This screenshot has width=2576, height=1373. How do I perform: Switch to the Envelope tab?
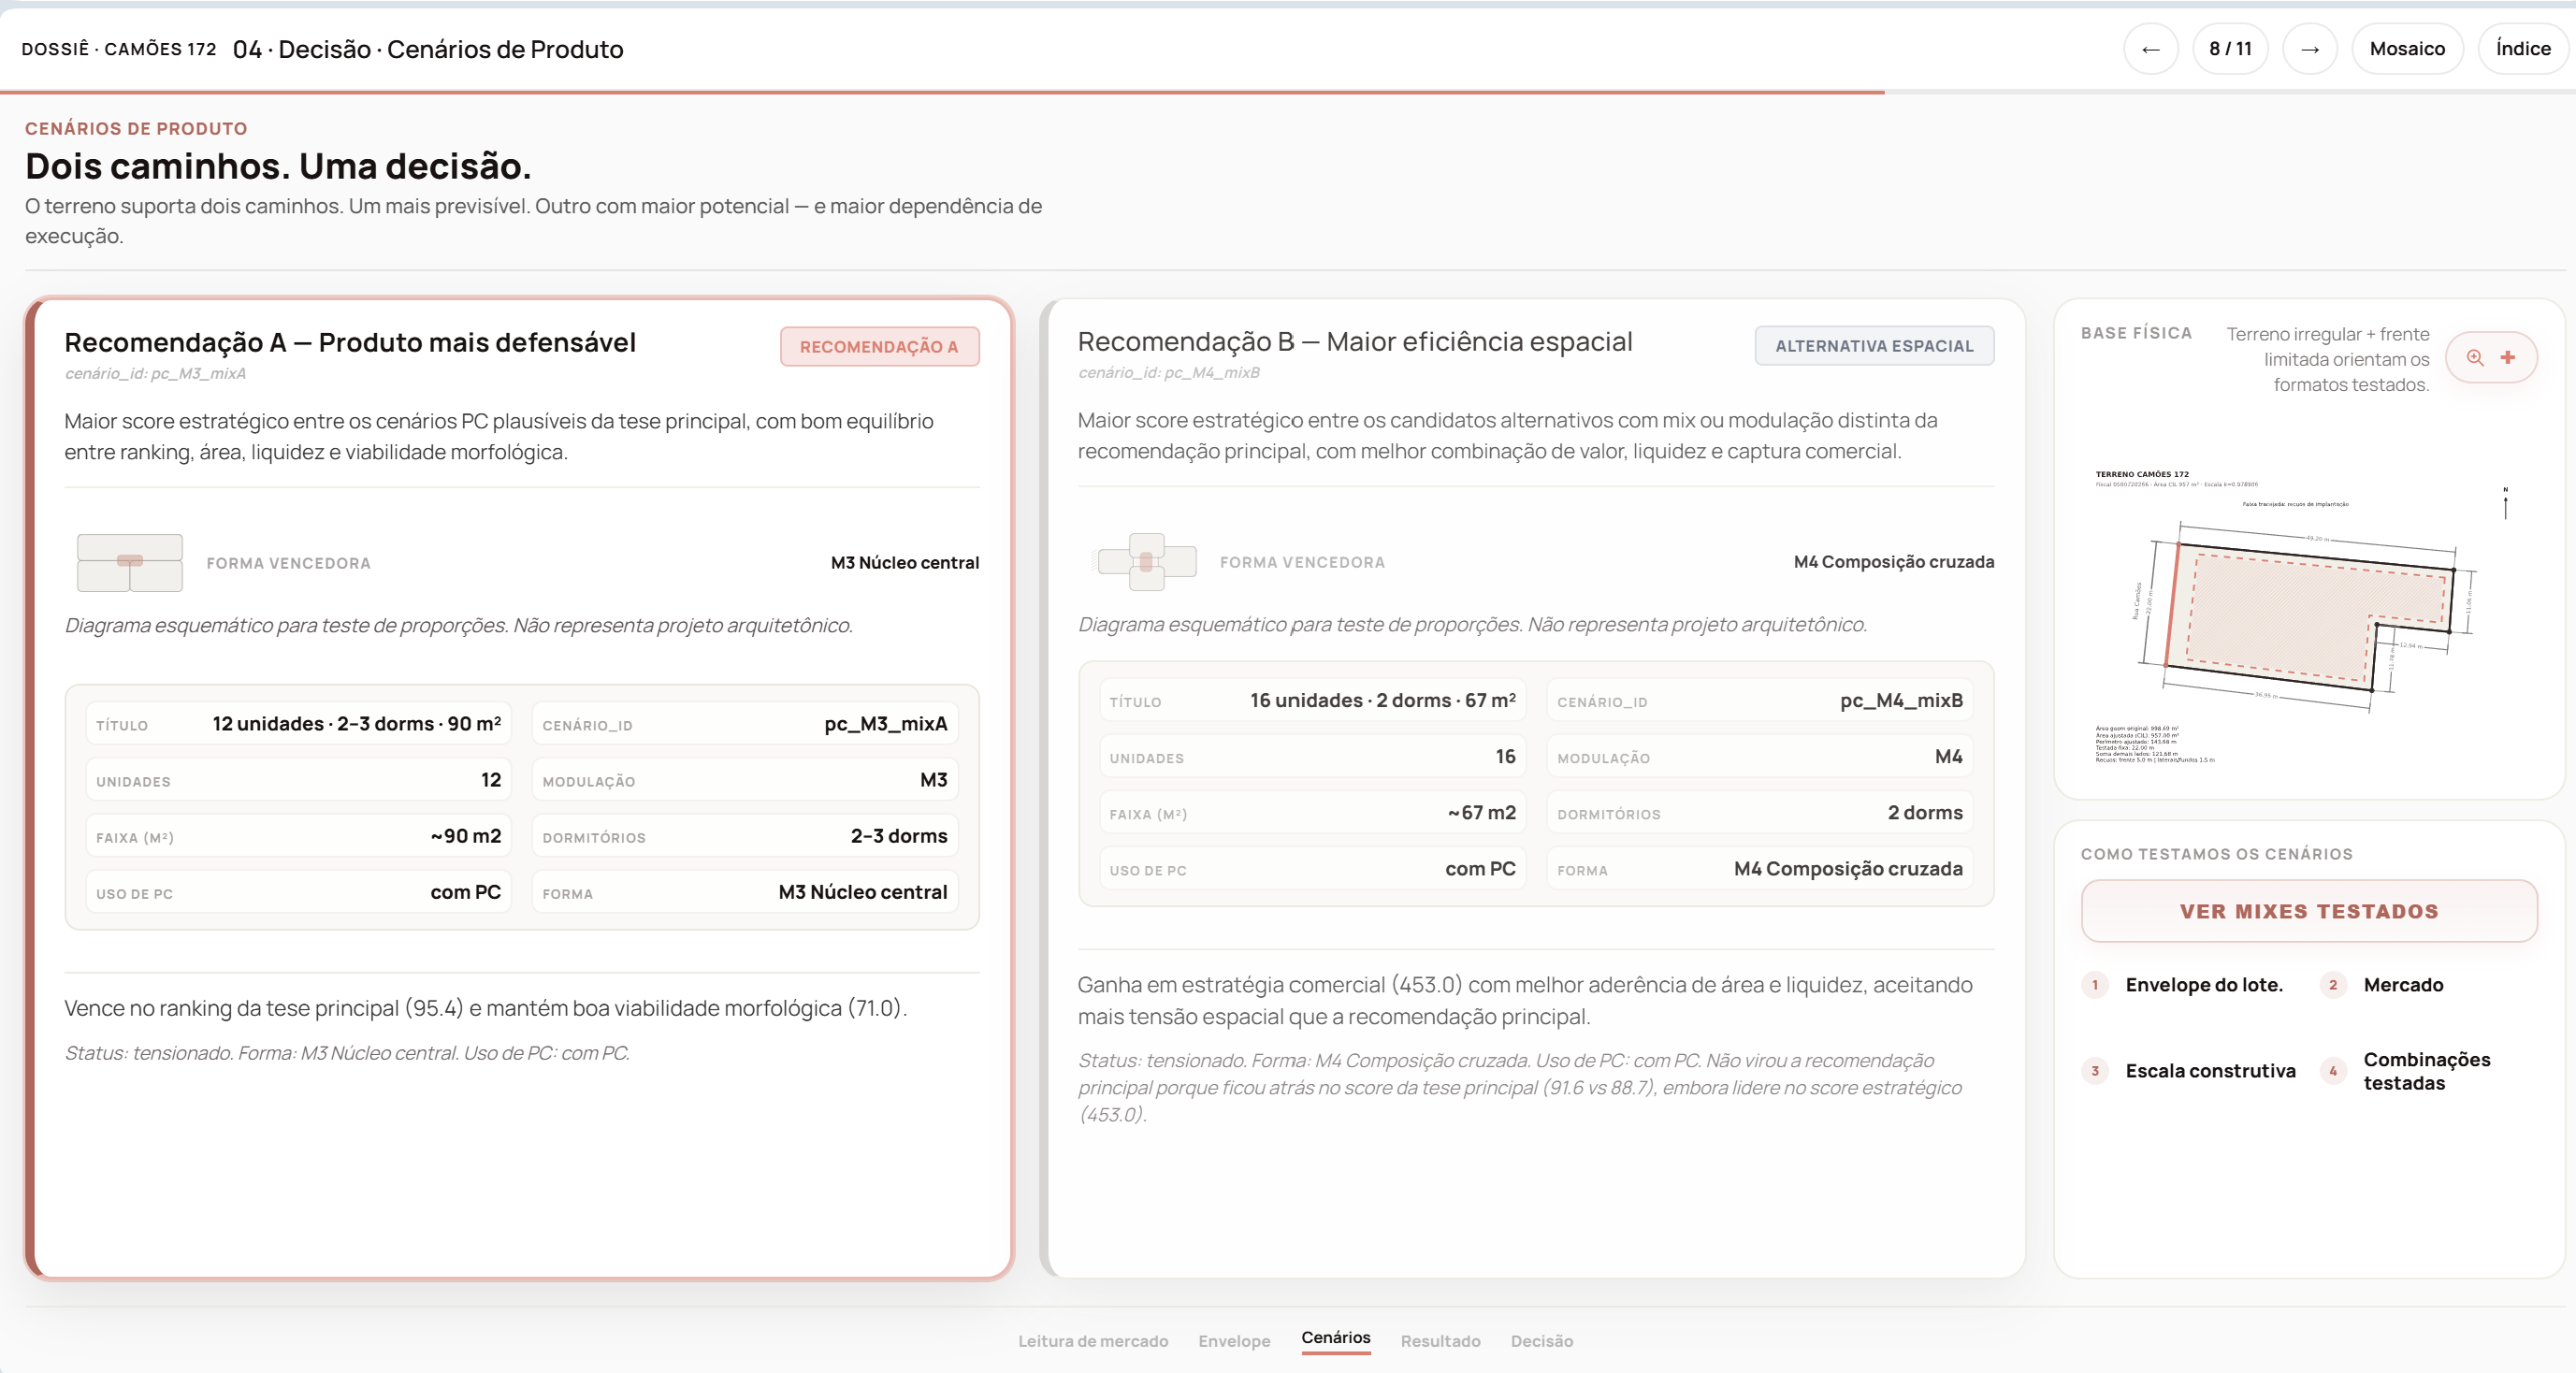tap(1234, 1341)
